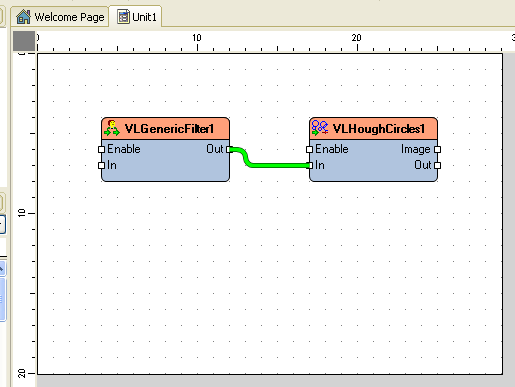Click the VLHoughCircles1 circles icon

click(x=320, y=128)
